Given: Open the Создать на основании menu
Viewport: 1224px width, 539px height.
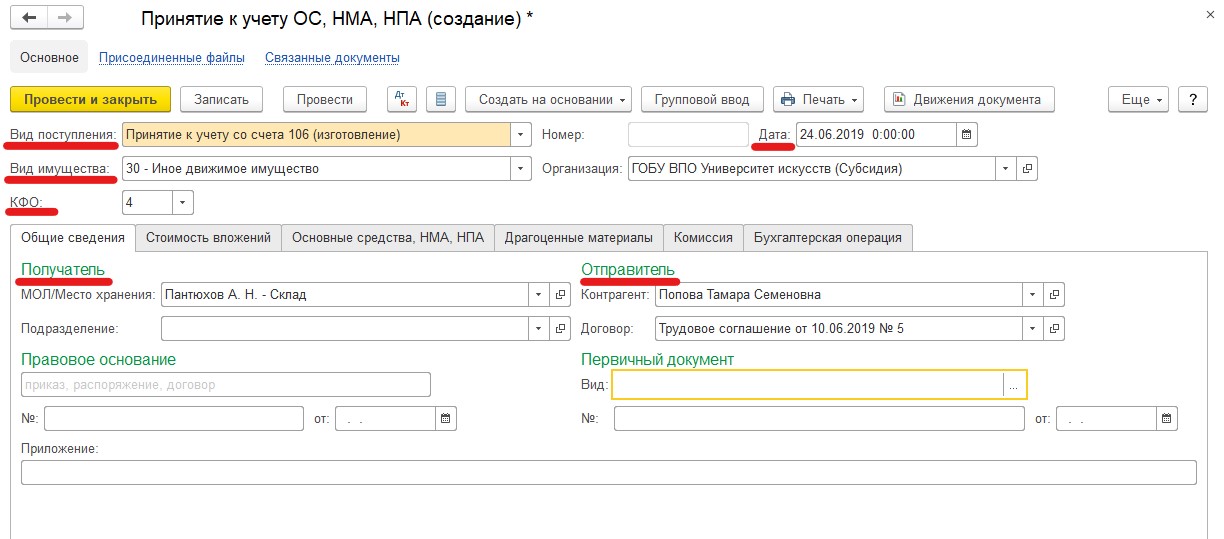Looking at the screenshot, I should coord(549,99).
